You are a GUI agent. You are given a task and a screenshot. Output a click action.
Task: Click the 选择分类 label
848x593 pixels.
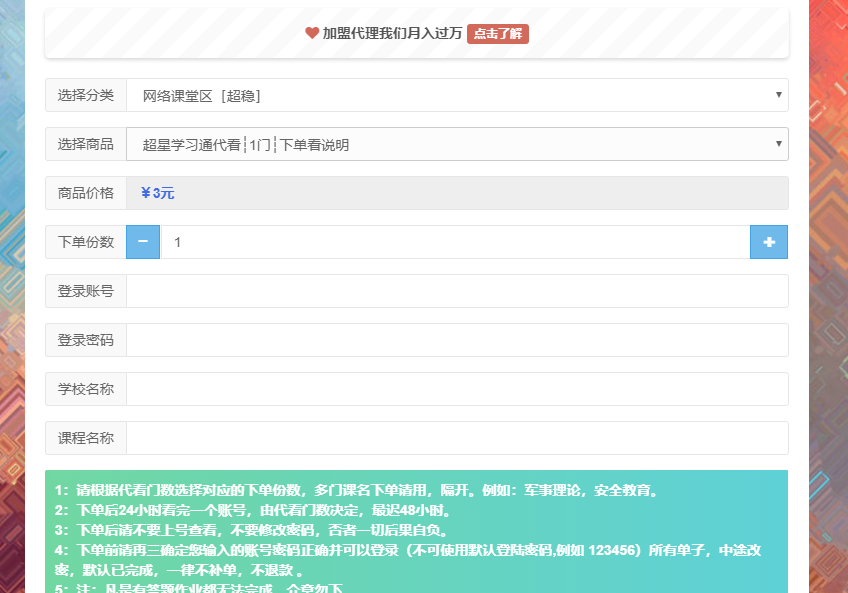[86, 95]
